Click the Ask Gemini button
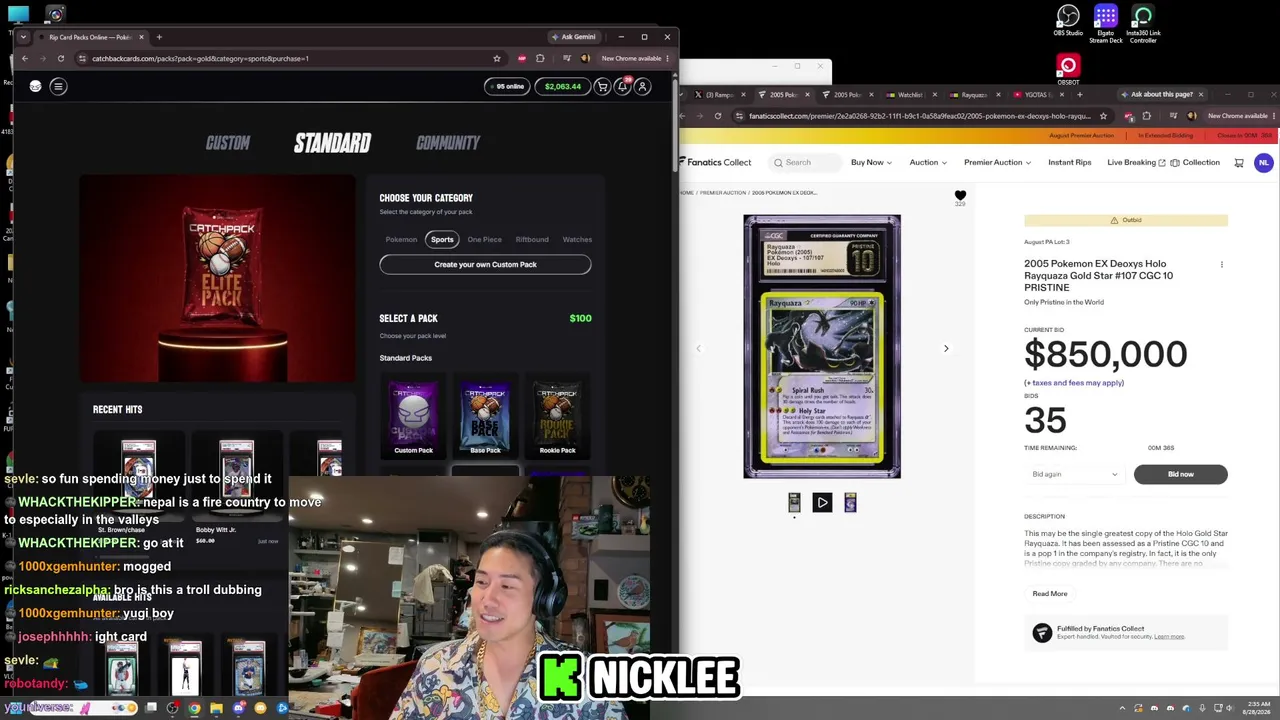This screenshot has height=720, width=1280. [573, 37]
